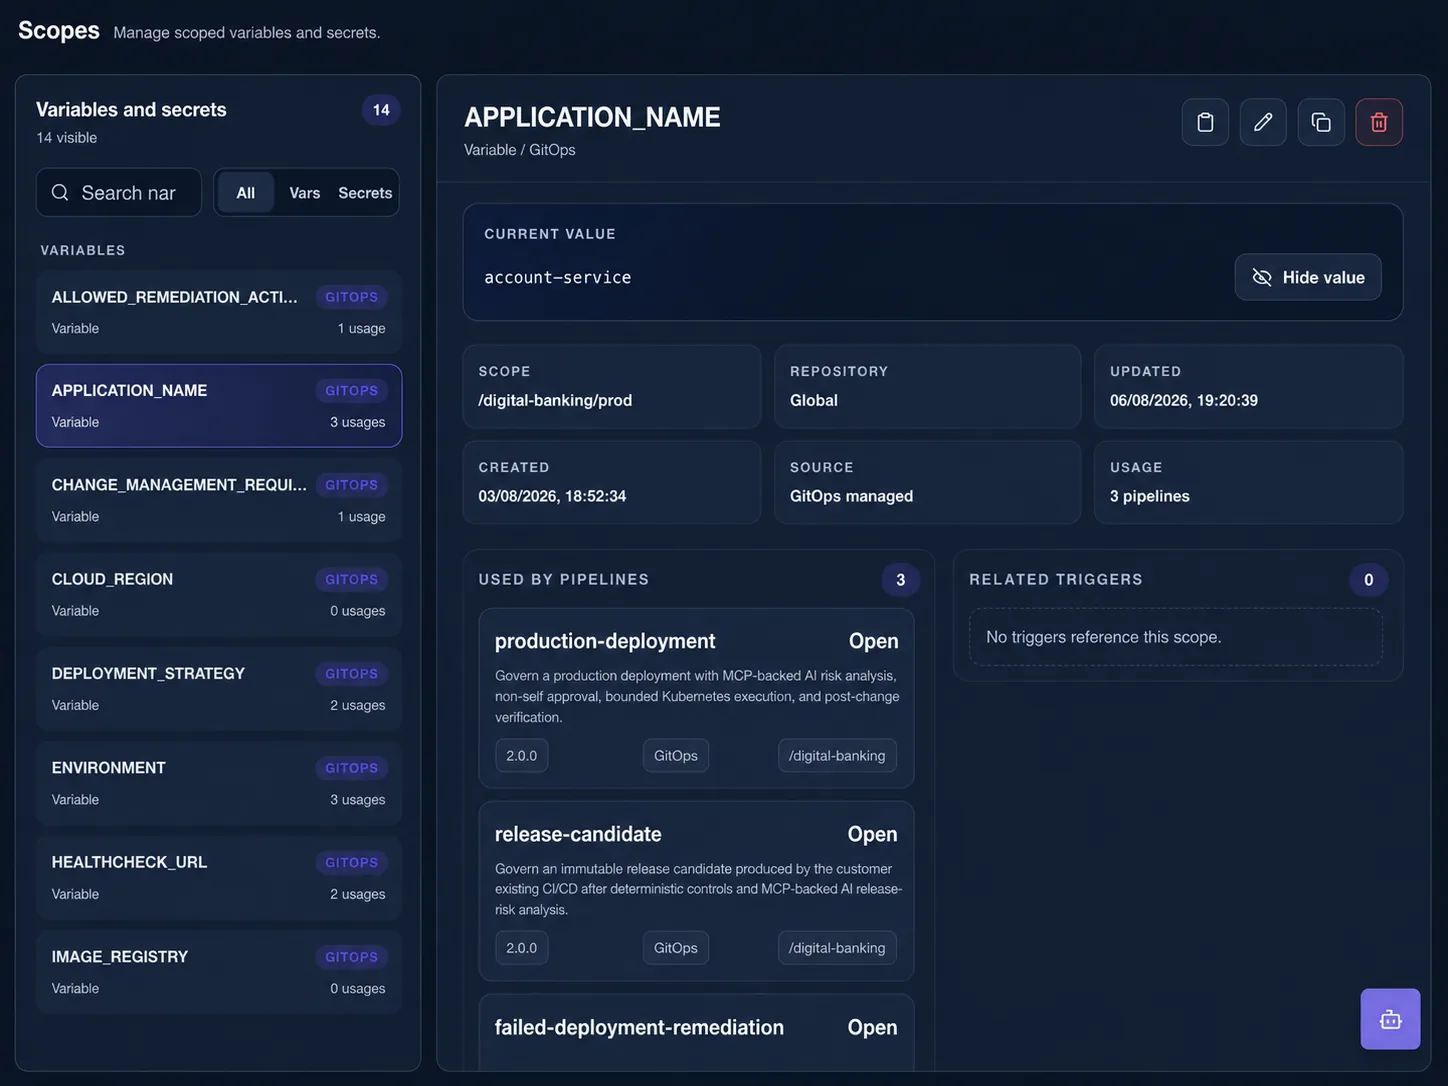This screenshot has height=1086, width=1448.
Task: Click the GITOPS badge on CLOUD_REGION
Action: point(352,579)
